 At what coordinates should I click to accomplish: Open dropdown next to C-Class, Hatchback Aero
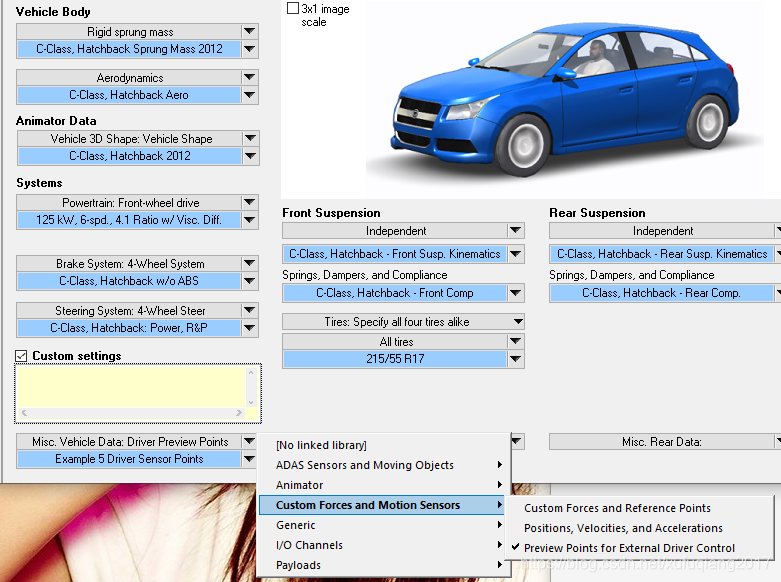[x=250, y=95]
